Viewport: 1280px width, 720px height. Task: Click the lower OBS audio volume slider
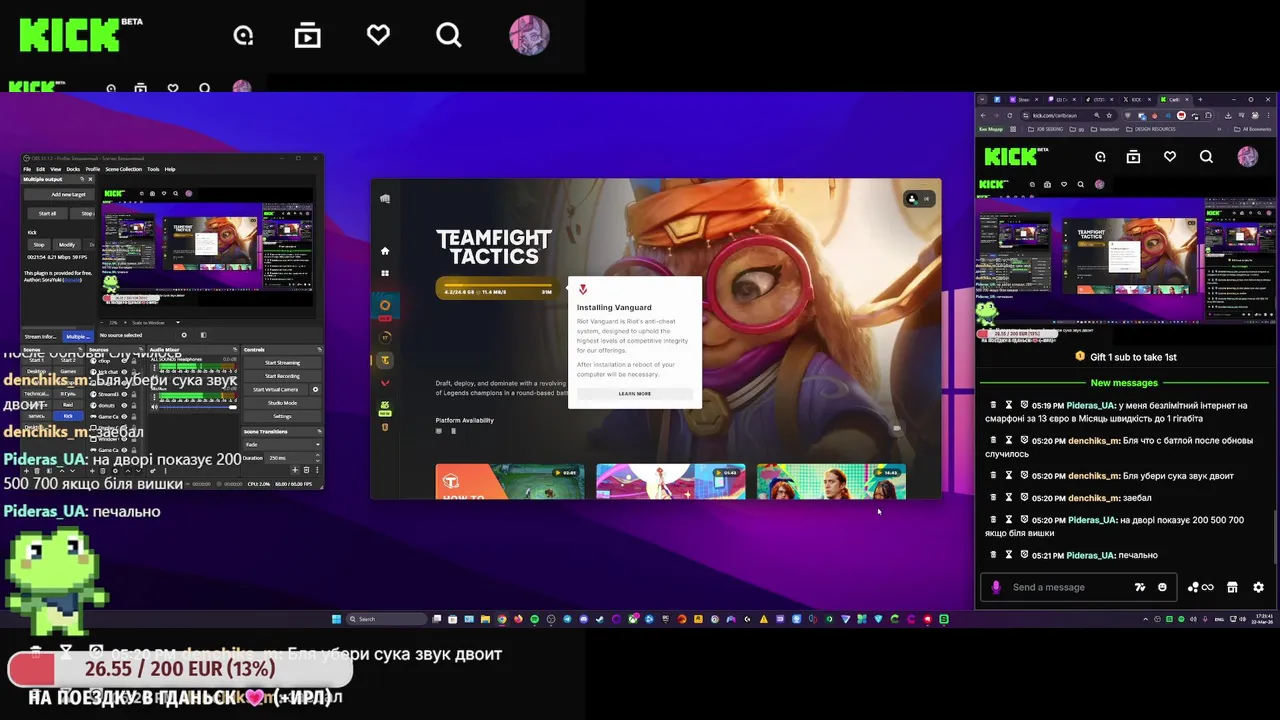(197, 407)
